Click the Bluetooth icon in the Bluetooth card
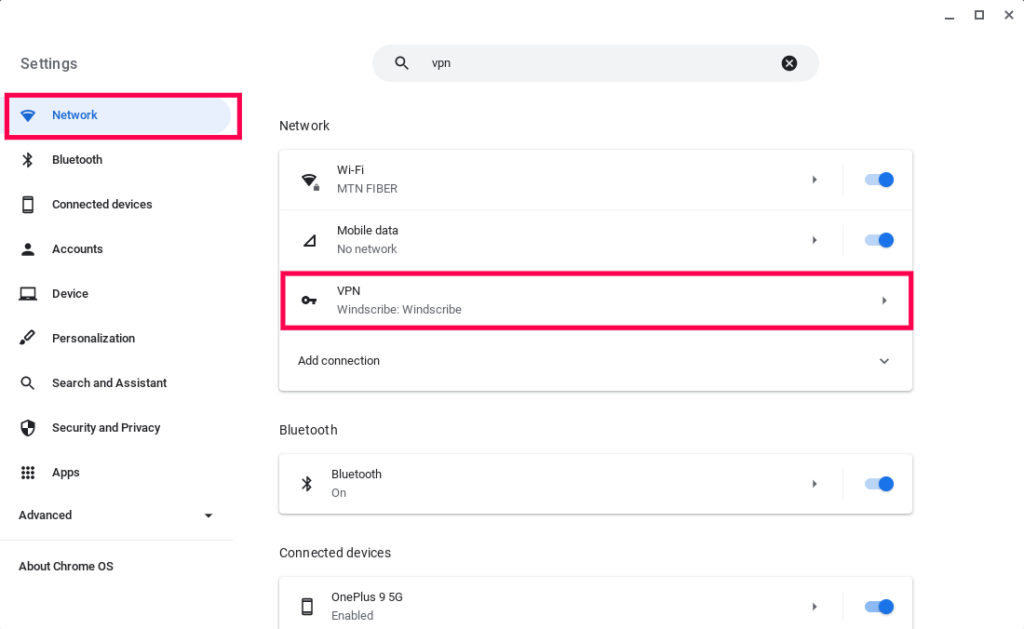This screenshot has height=629, width=1024. (307, 484)
